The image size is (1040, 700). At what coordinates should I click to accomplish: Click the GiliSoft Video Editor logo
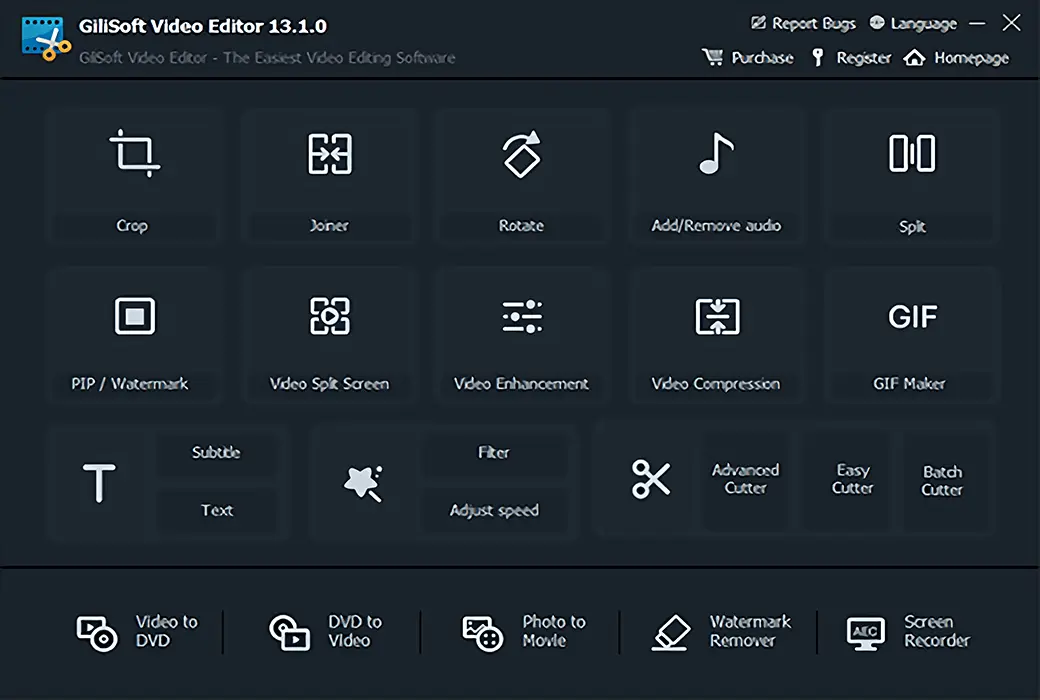tap(46, 38)
